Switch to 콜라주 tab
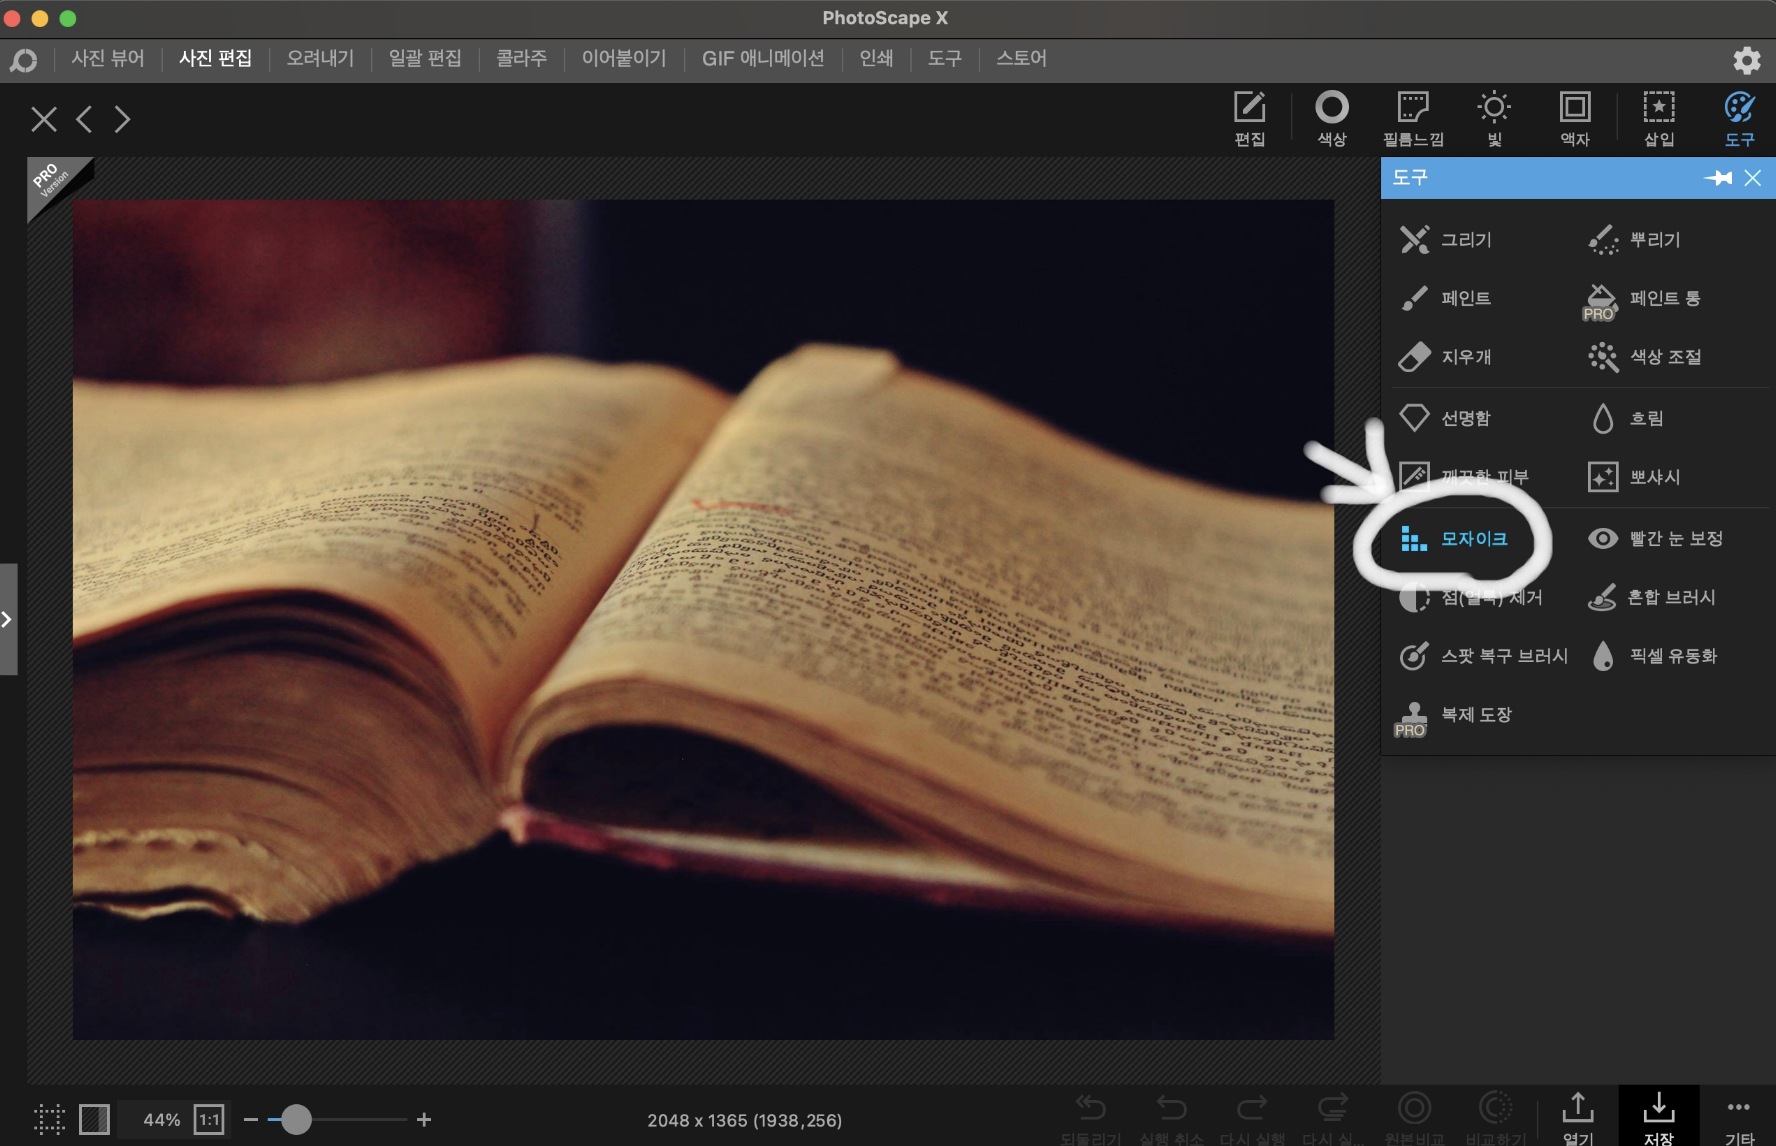Viewport: 1776px width, 1146px height. point(522,58)
